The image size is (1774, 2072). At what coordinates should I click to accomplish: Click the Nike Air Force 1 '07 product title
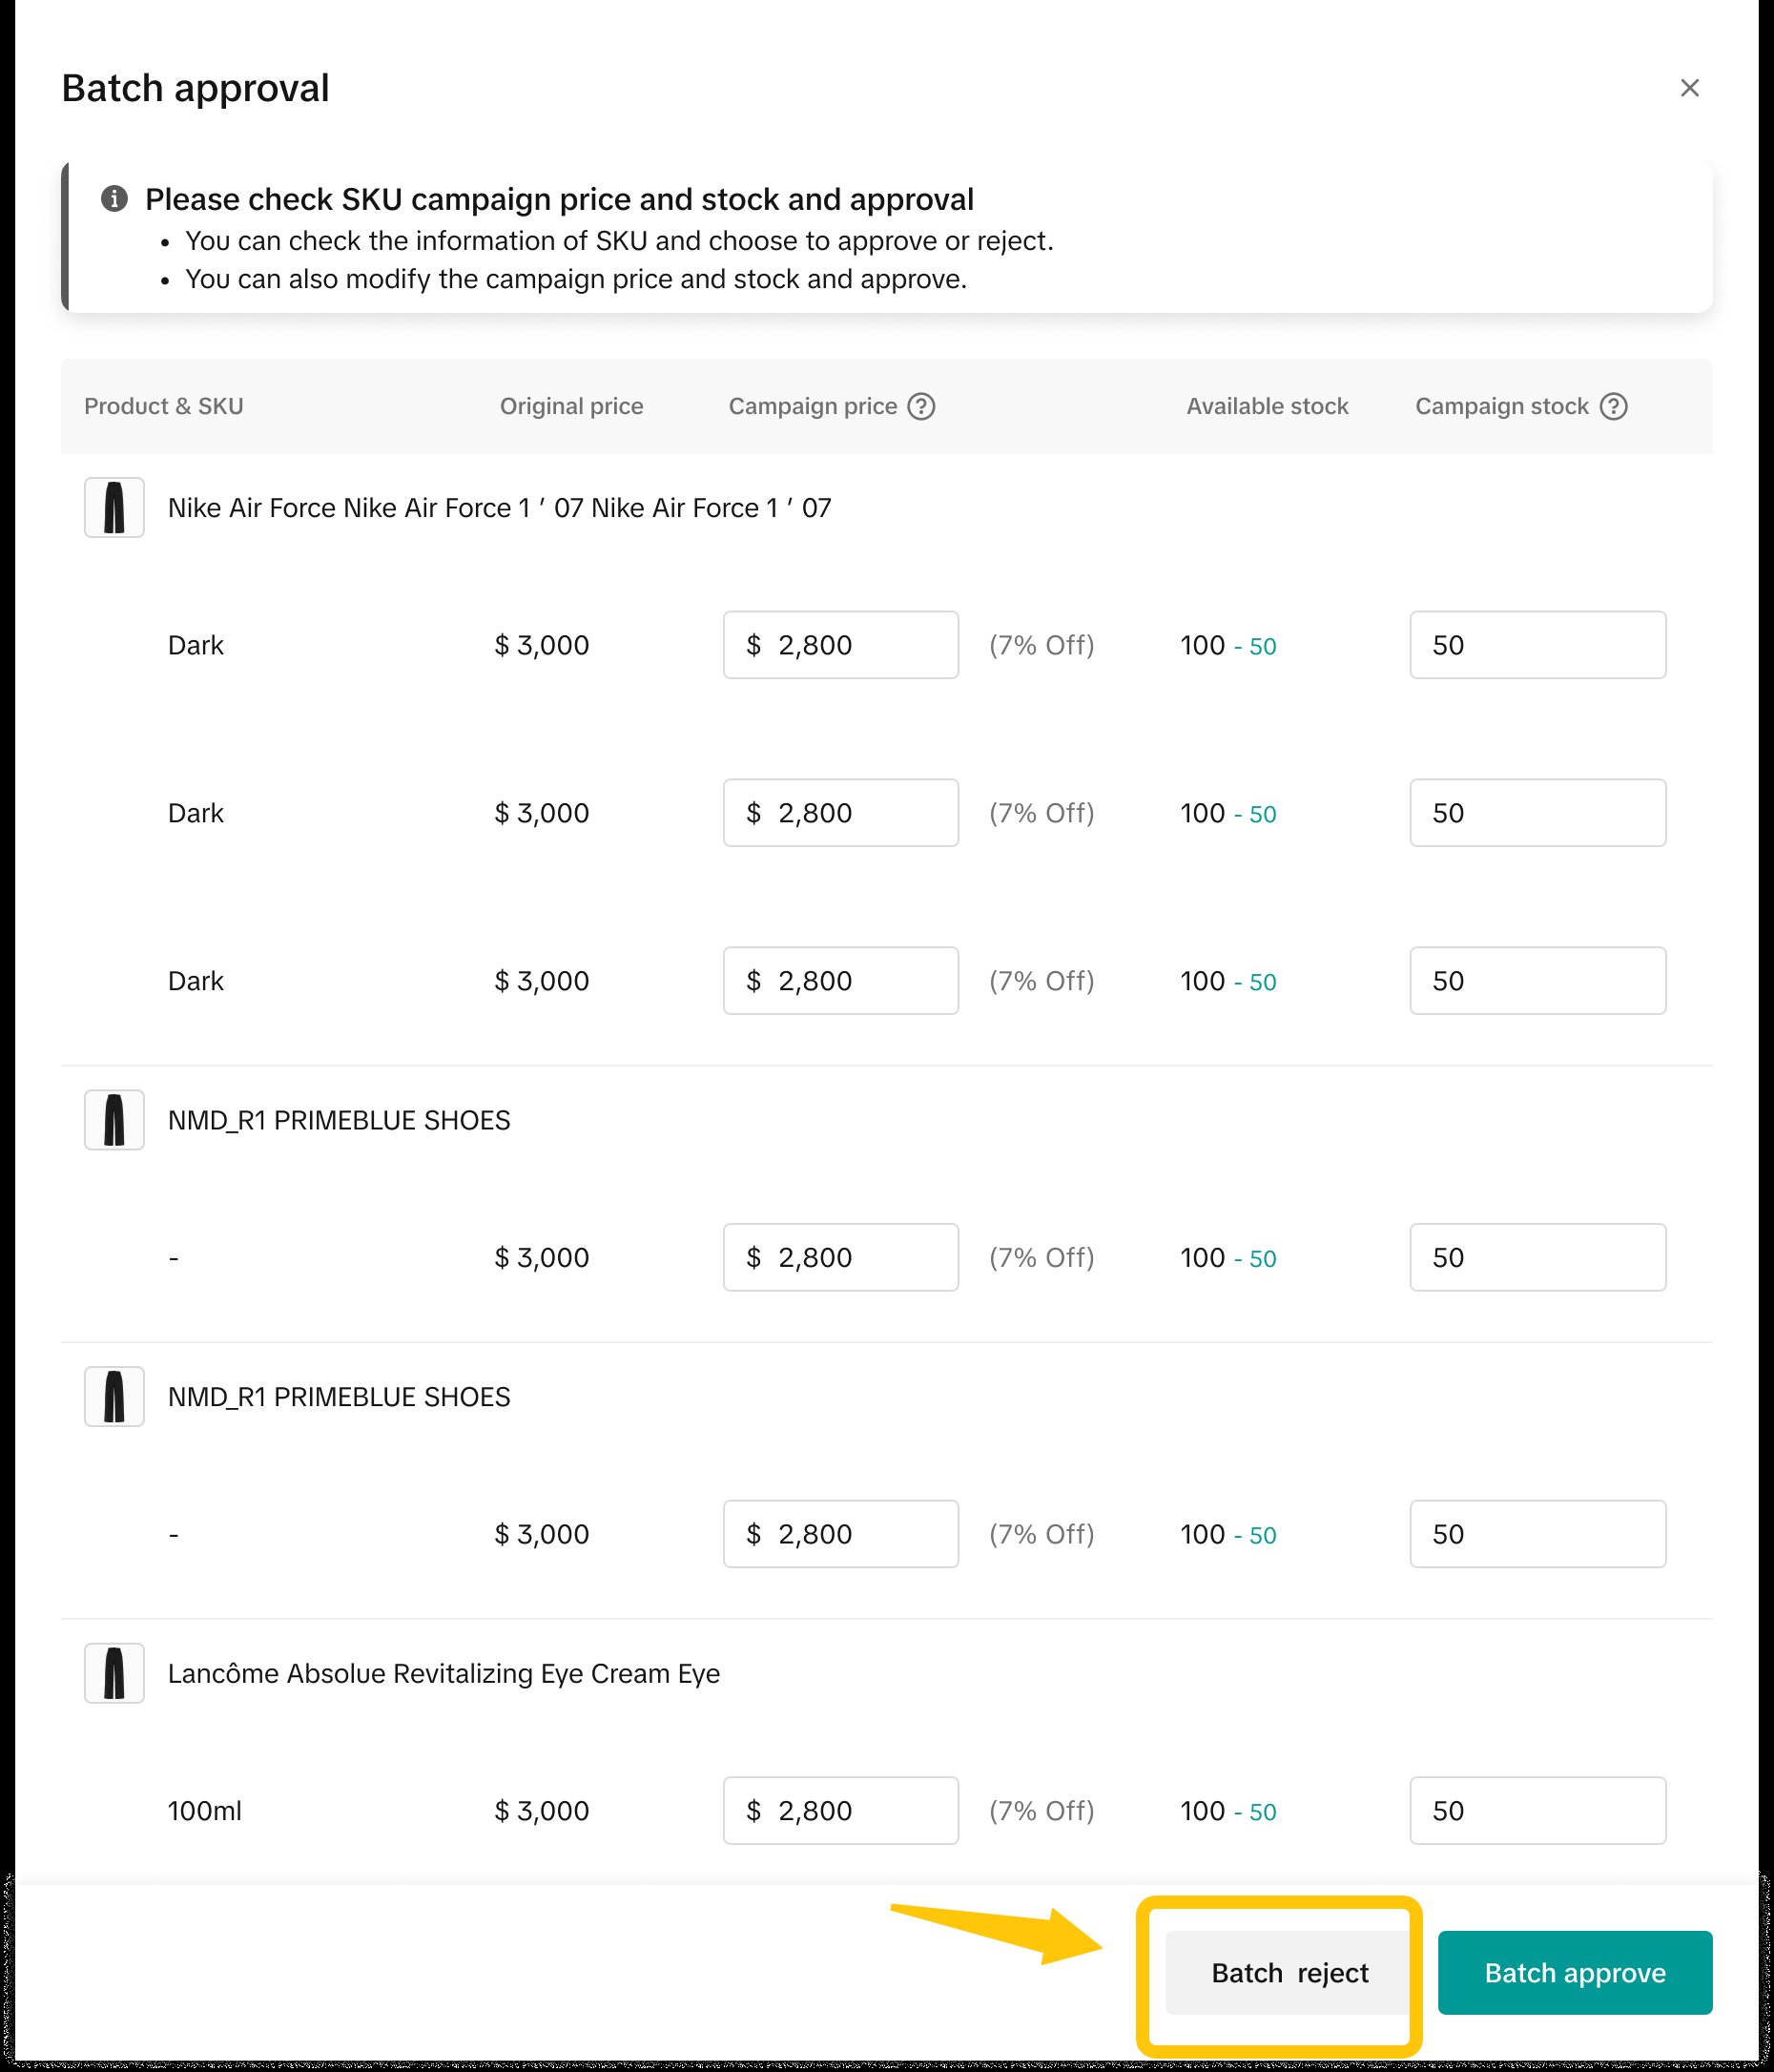click(x=499, y=508)
